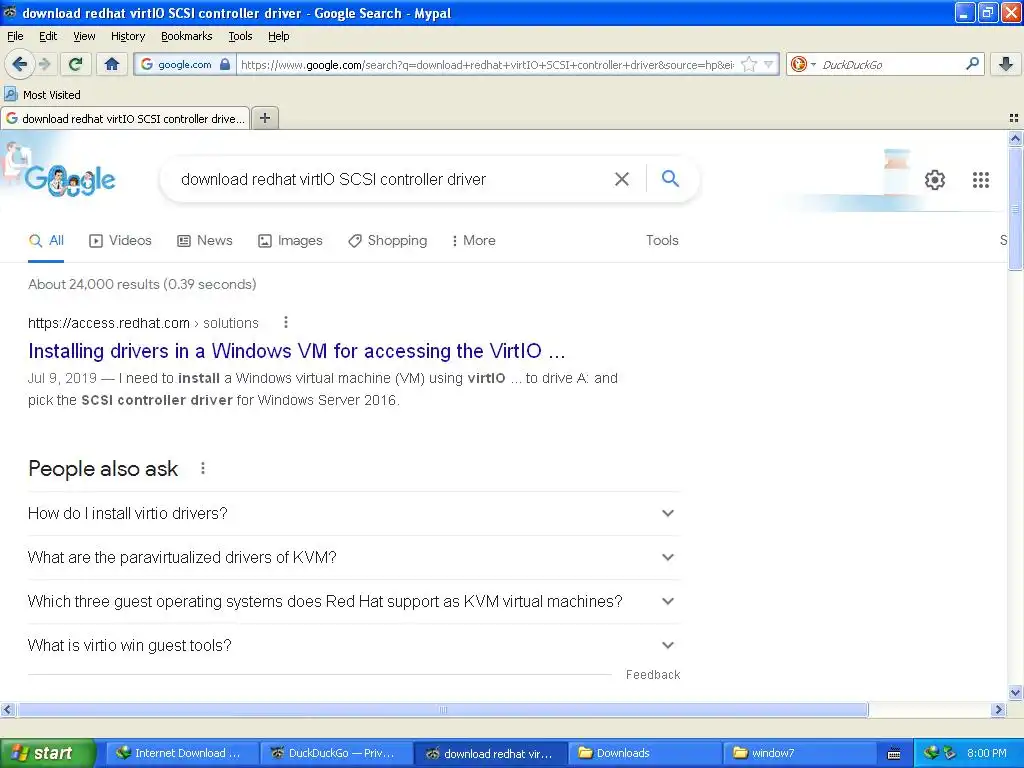Select the download redhat virtIO browser tab
Viewport: 1024px width, 768px height.
[125, 118]
